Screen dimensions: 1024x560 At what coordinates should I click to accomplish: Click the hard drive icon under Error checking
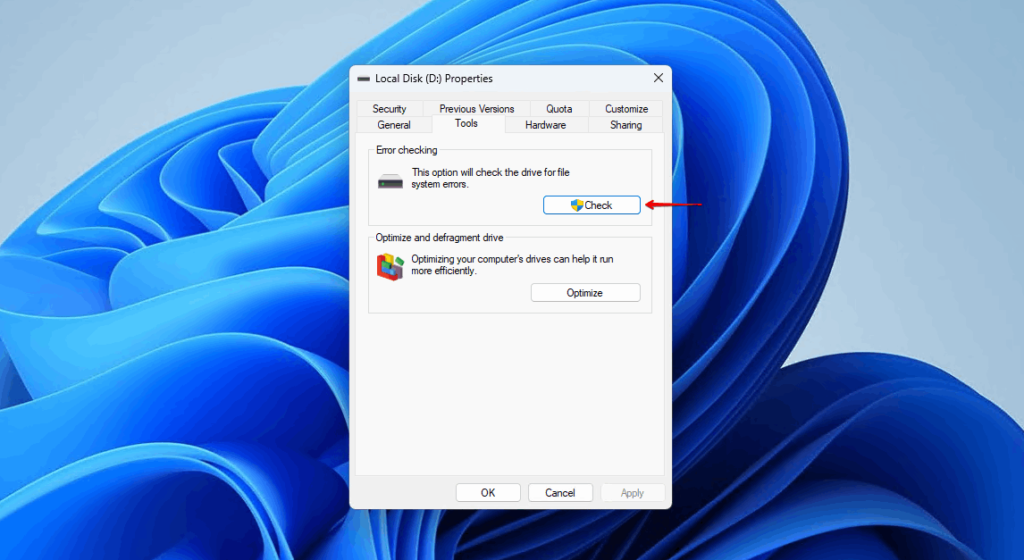tap(391, 181)
